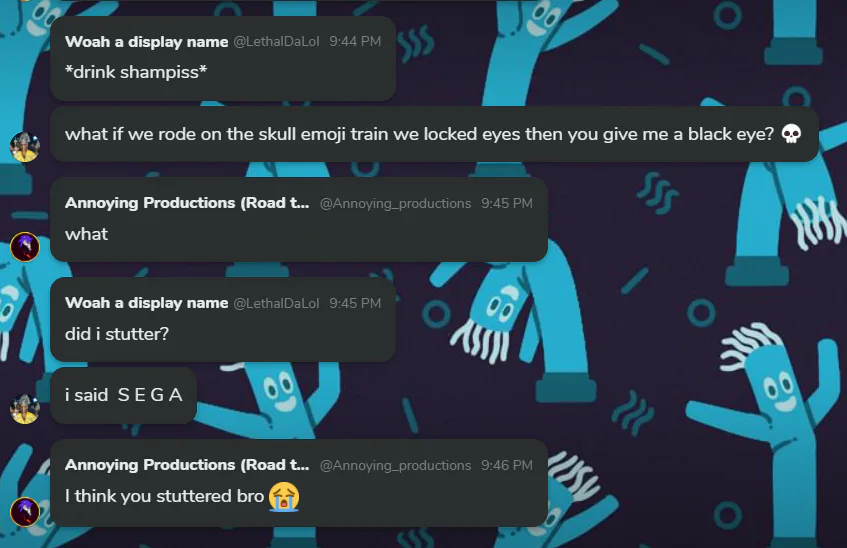The image size is (847, 548).
Task: Click the avatar beside "i said S E G A"
Action: coord(24,408)
